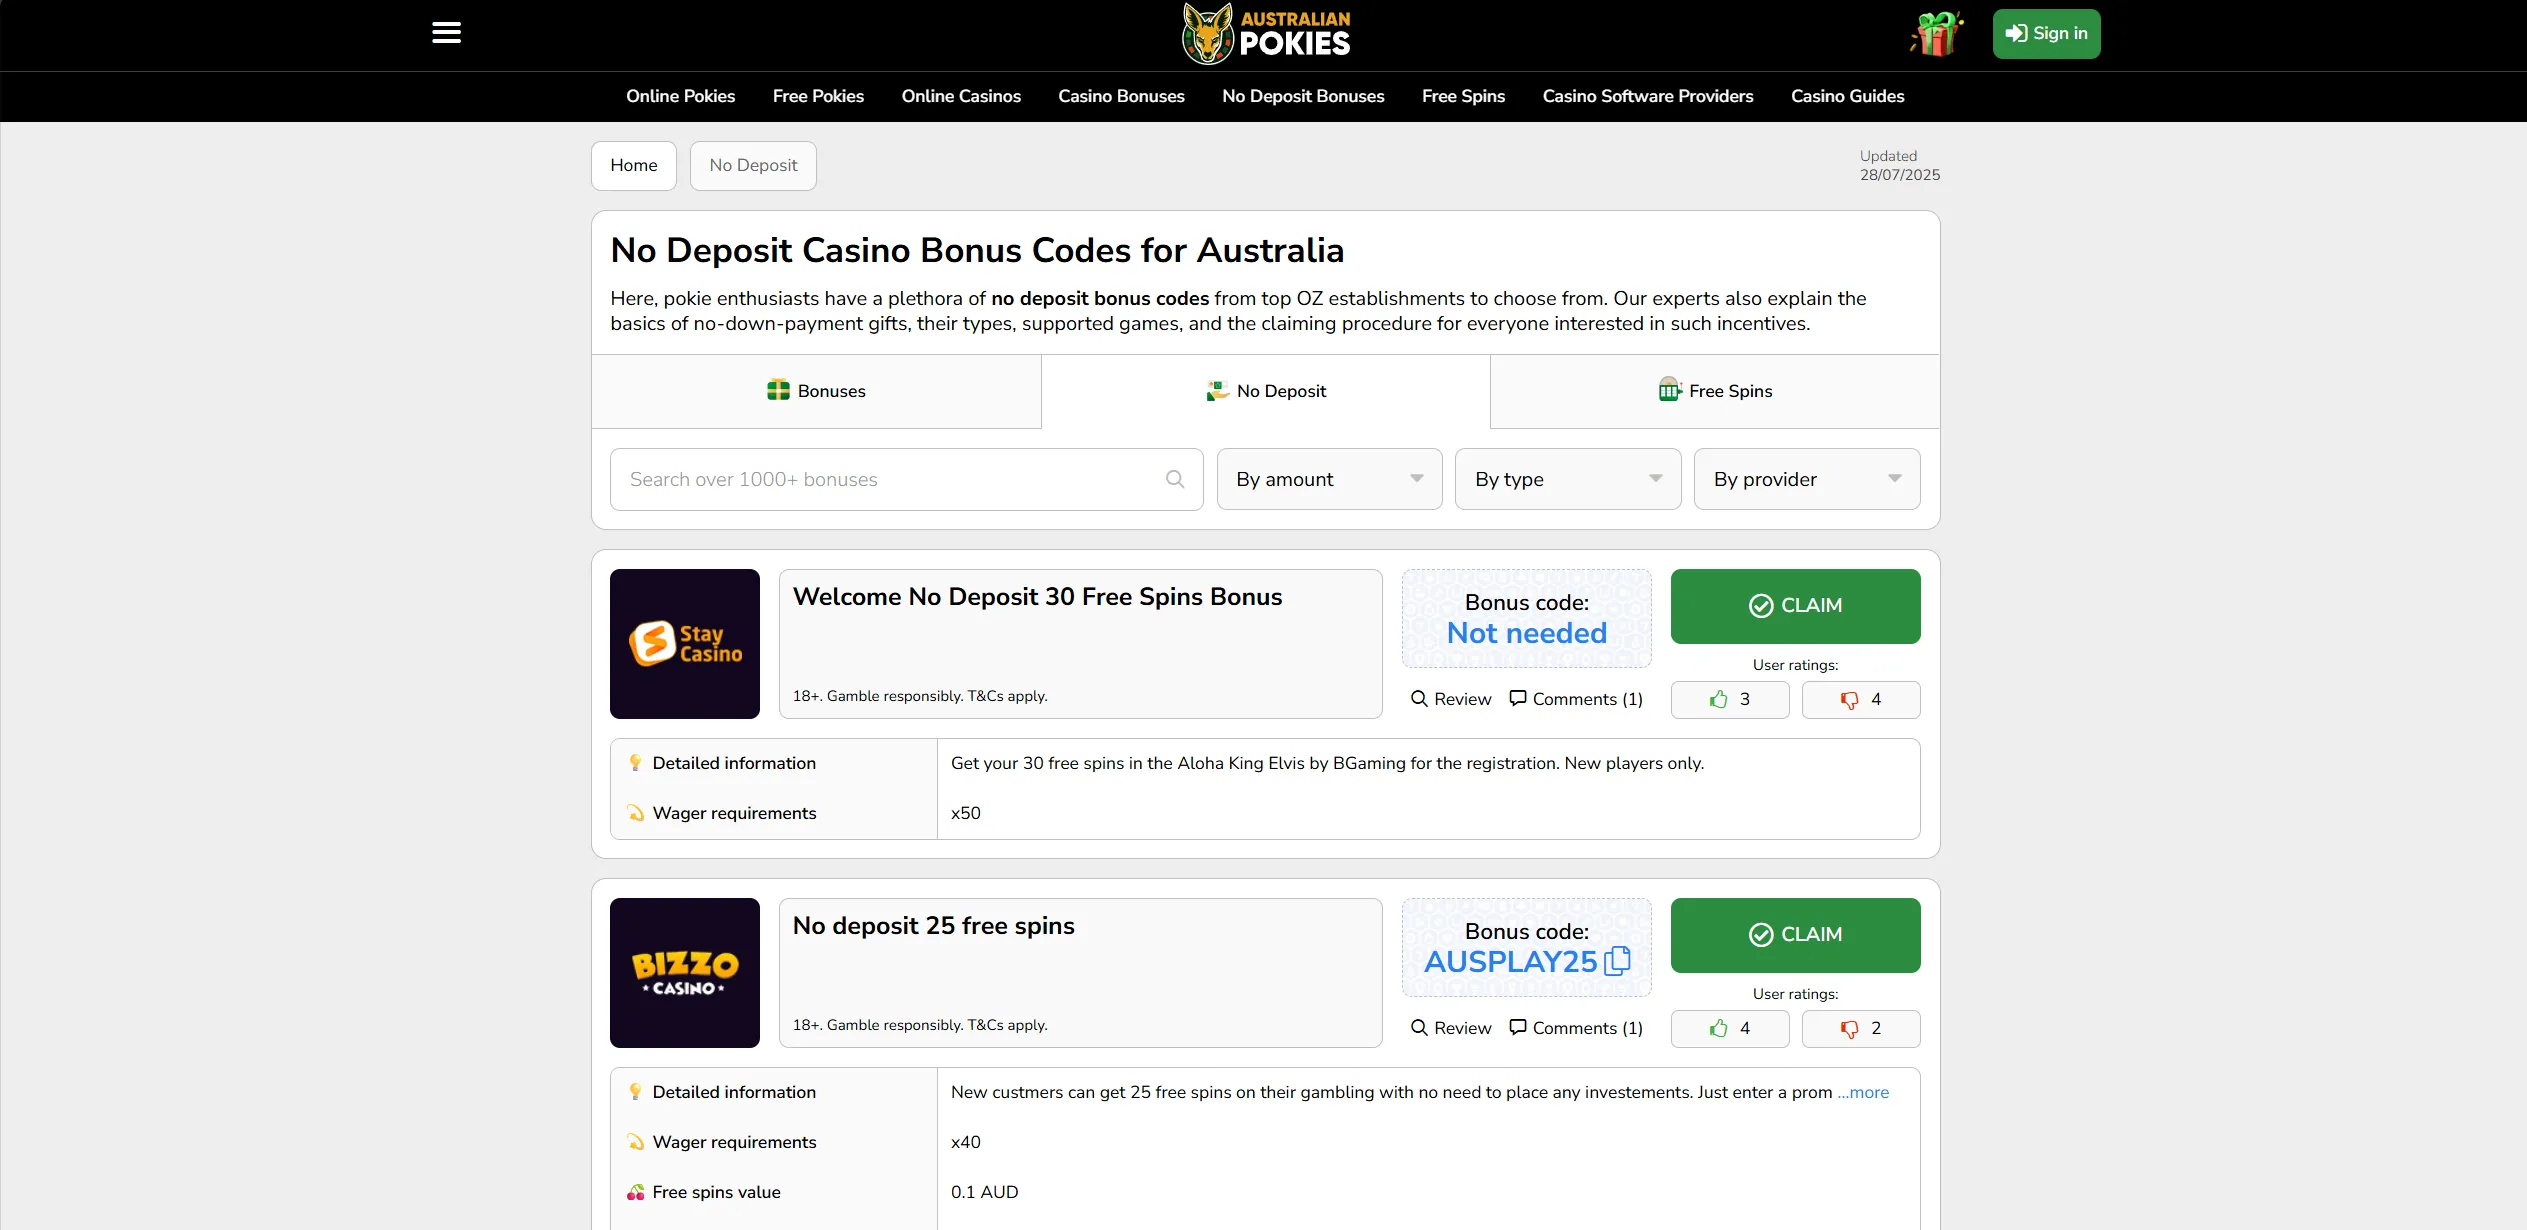
Task: Open the Stay Casino logo thumbnail
Action: click(x=685, y=644)
